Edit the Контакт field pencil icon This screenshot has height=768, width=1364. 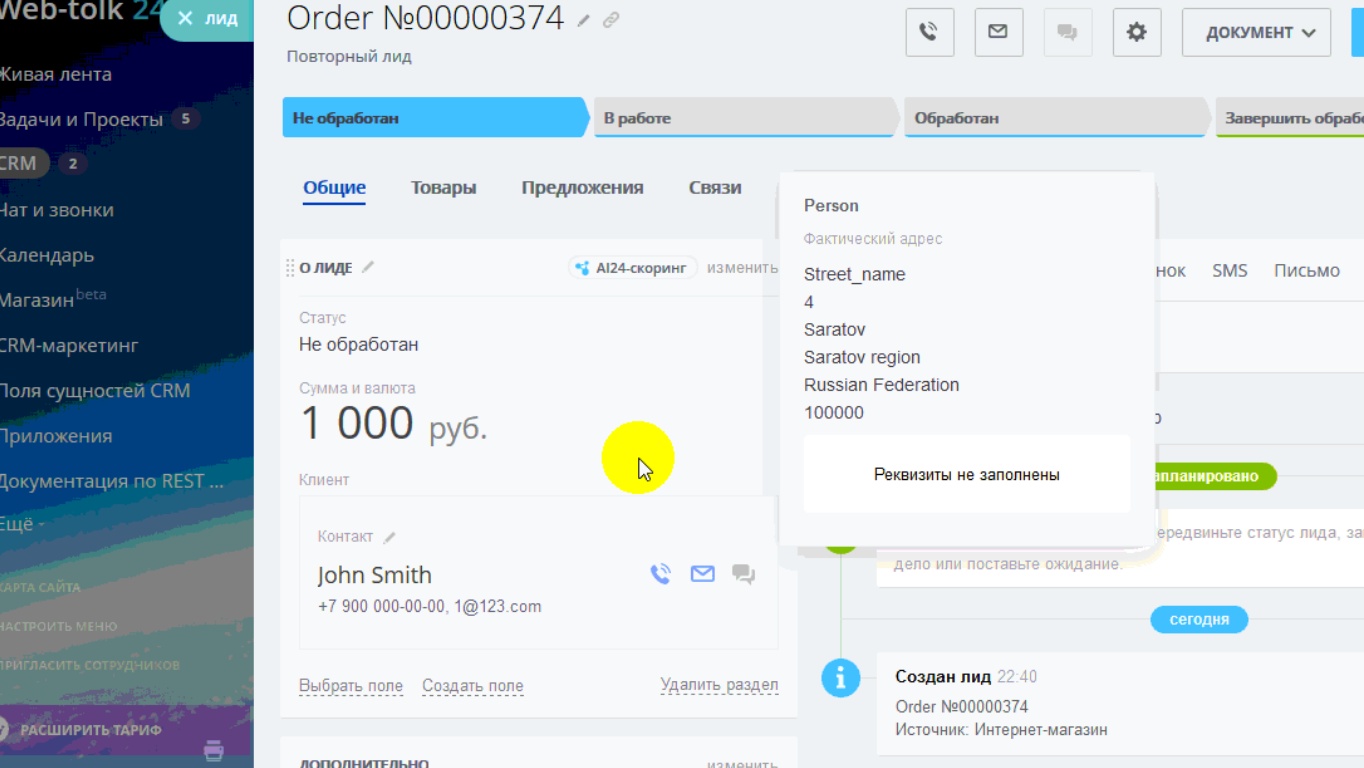(390, 537)
